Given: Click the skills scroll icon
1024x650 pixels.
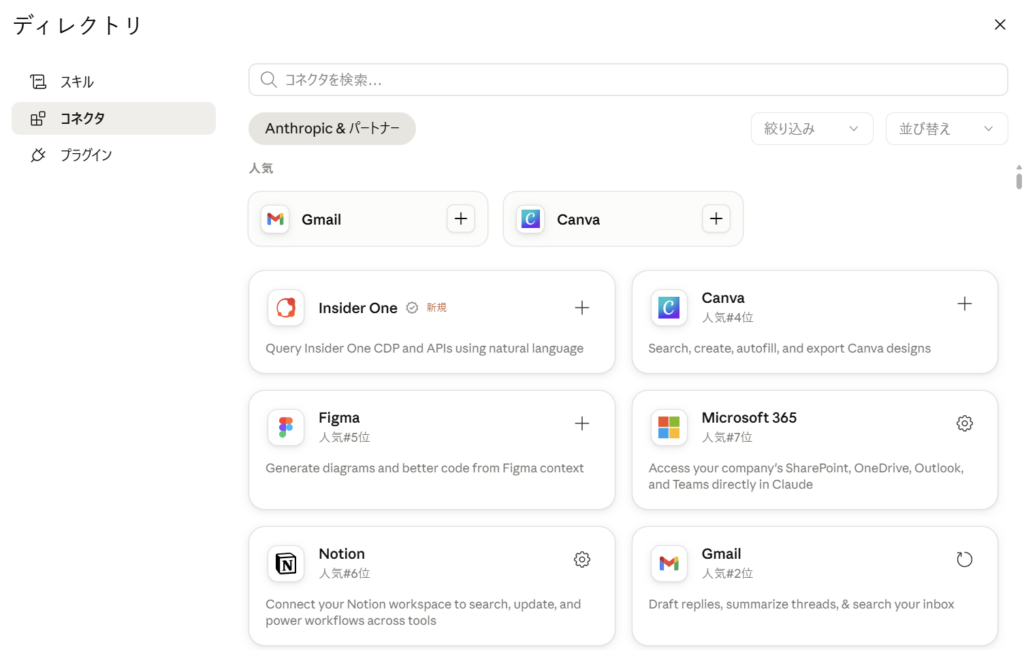Looking at the screenshot, I should (x=38, y=82).
